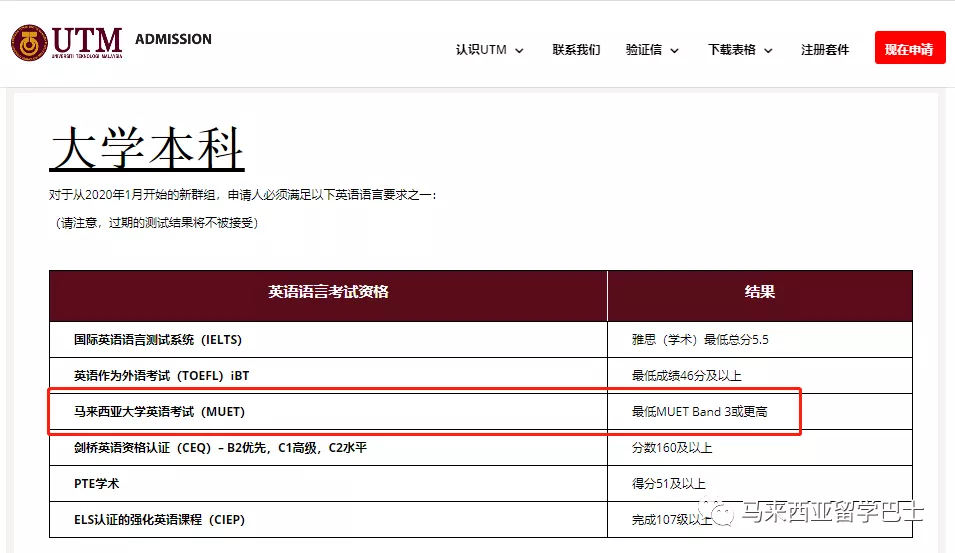The width and height of the screenshot is (955, 553).
Task: Select the 马来西亚大学英语考试 (MUET) cell
Action: 328,412
